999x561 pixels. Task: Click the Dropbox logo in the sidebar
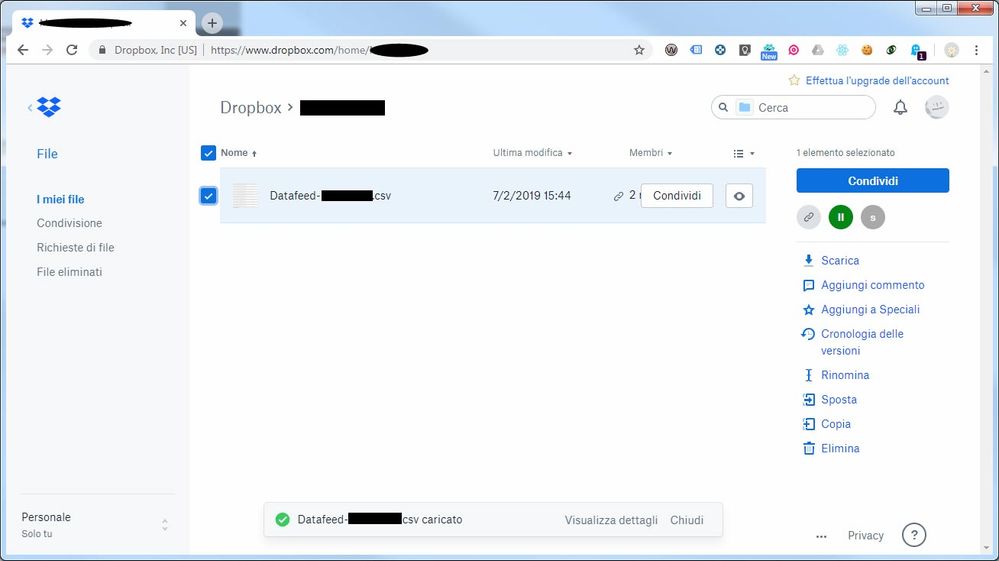pyautogui.click(x=48, y=107)
